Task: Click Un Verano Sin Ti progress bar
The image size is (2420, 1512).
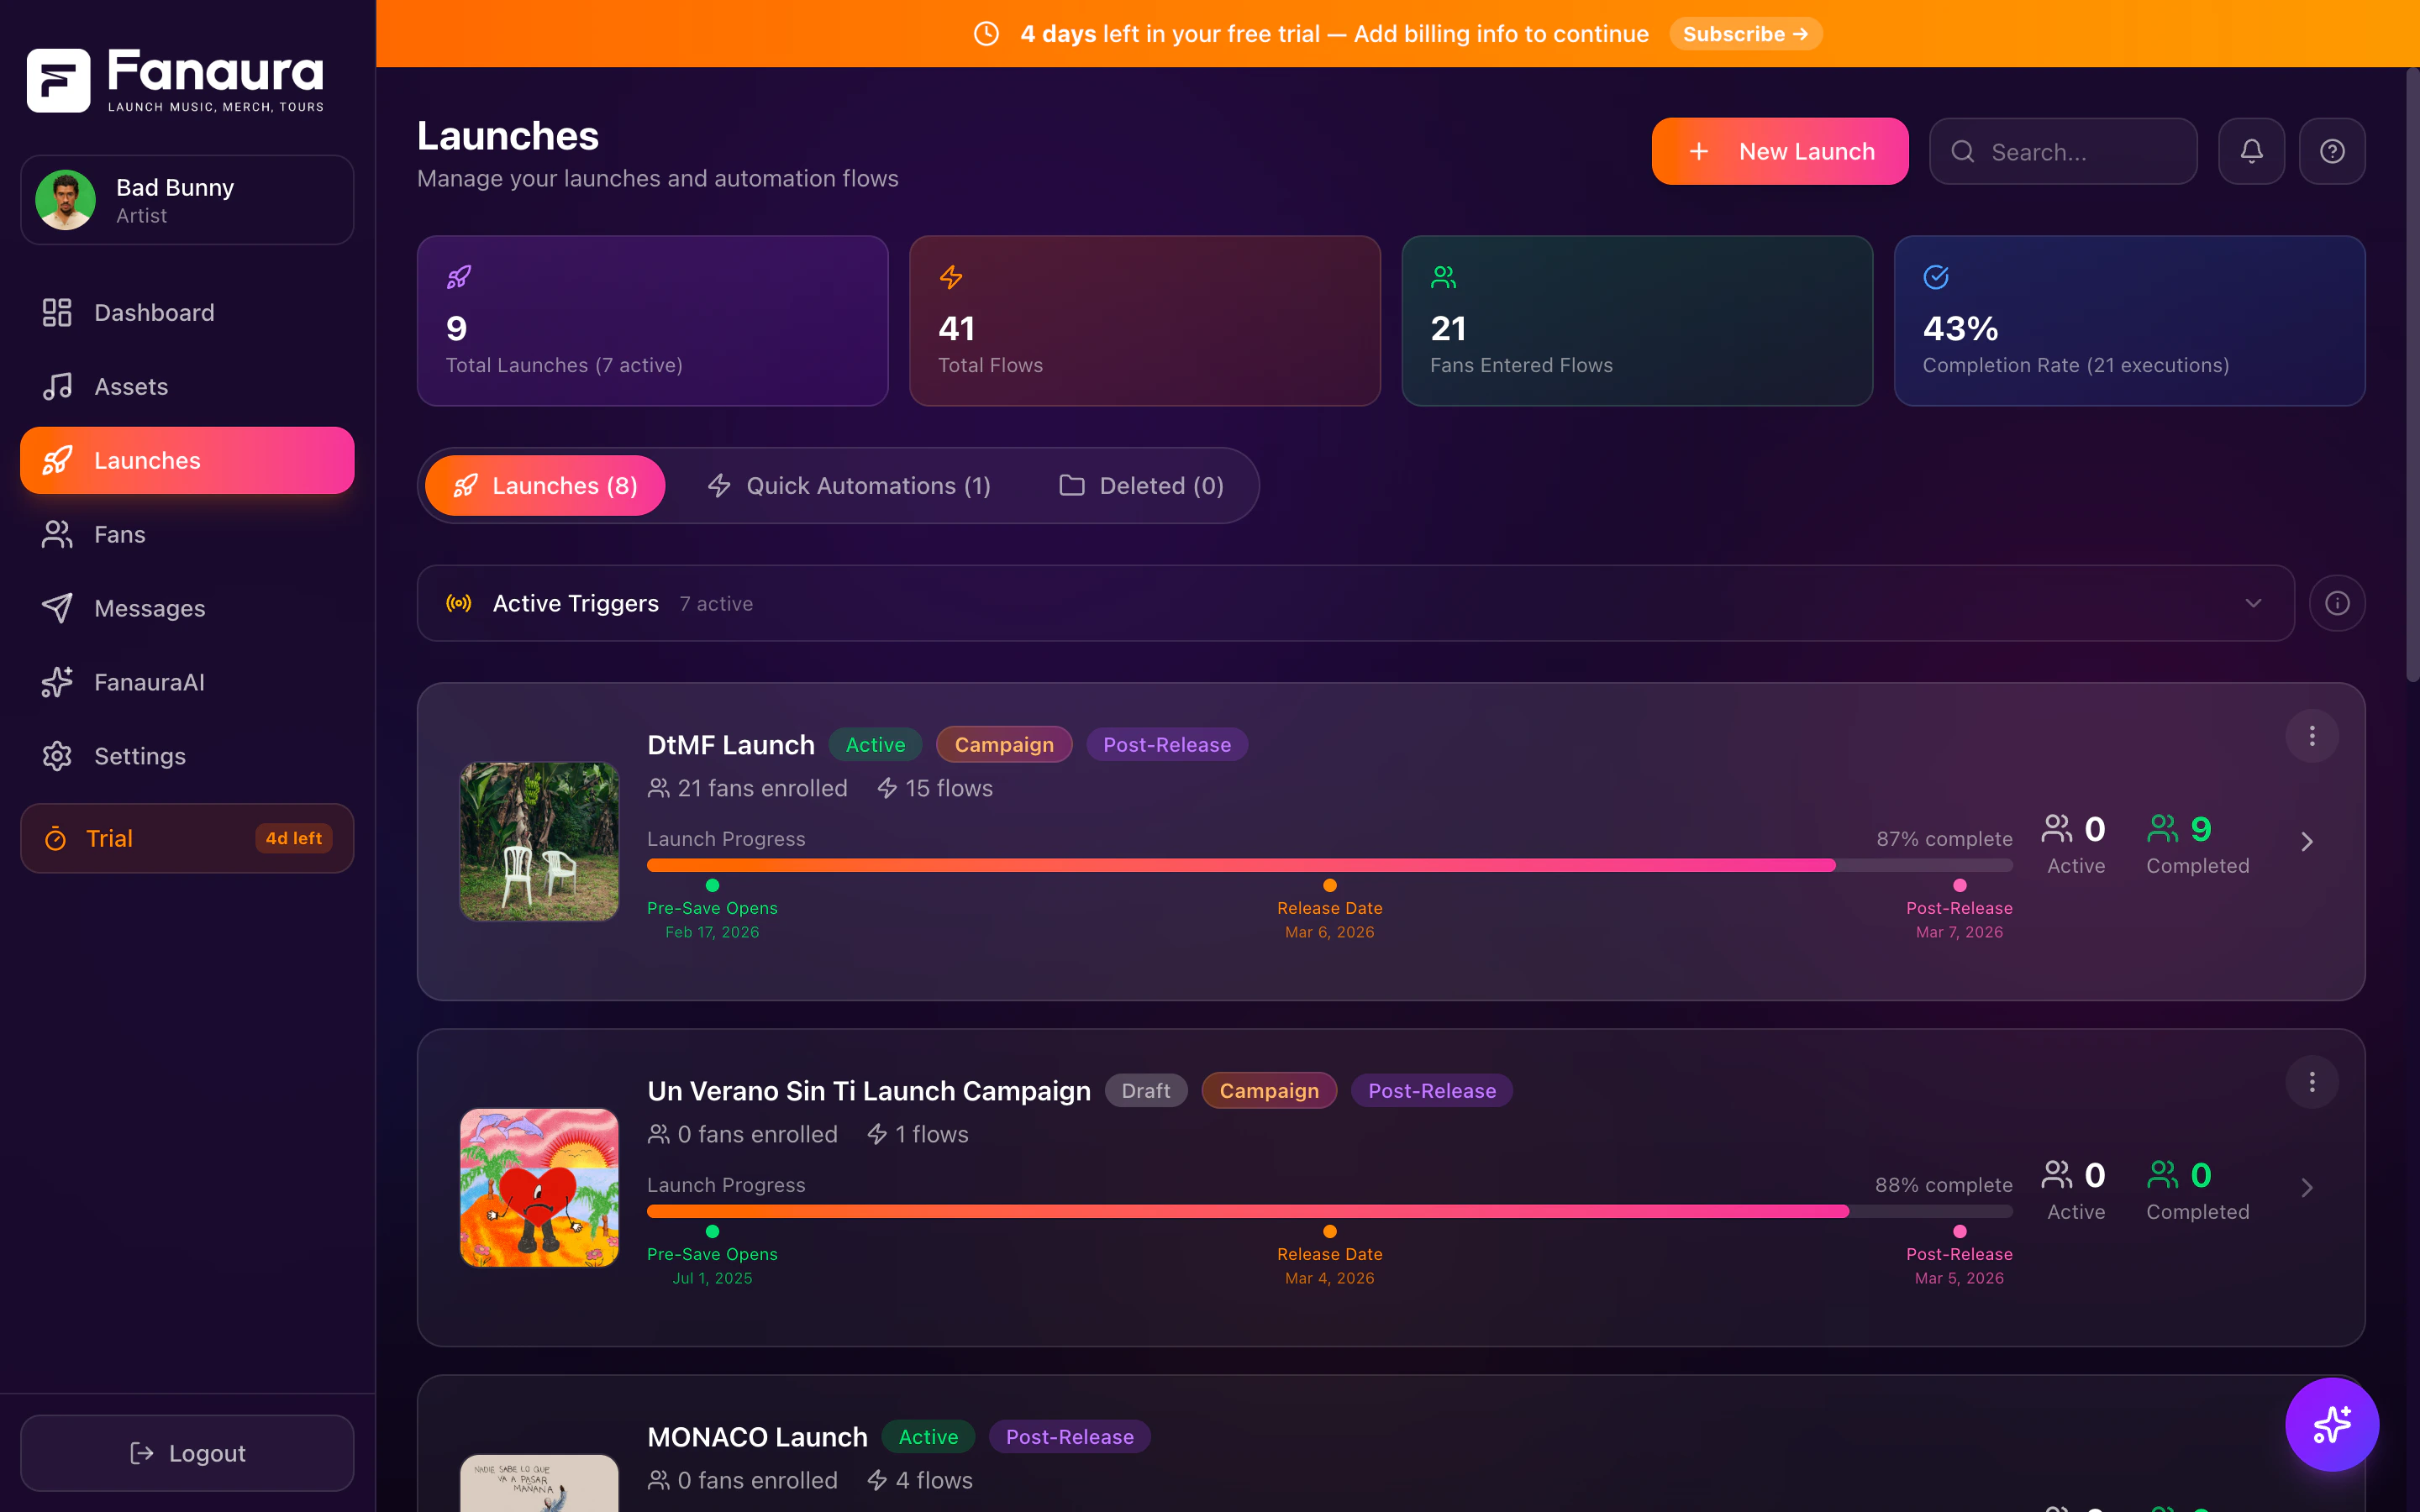Action: pos(1330,1211)
